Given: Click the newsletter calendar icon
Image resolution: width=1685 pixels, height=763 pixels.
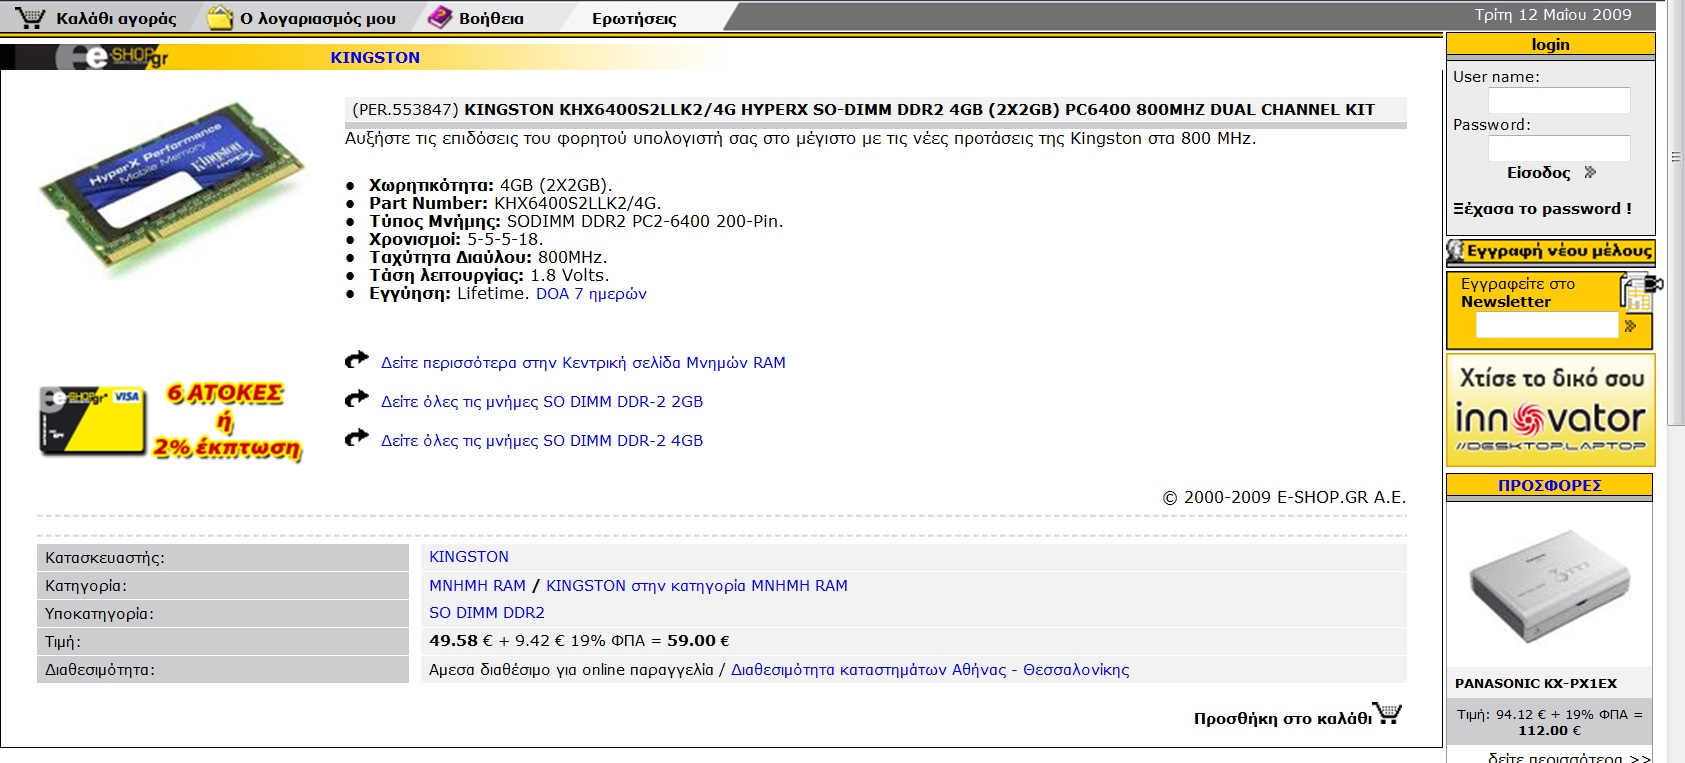Looking at the screenshot, I should click(1640, 293).
